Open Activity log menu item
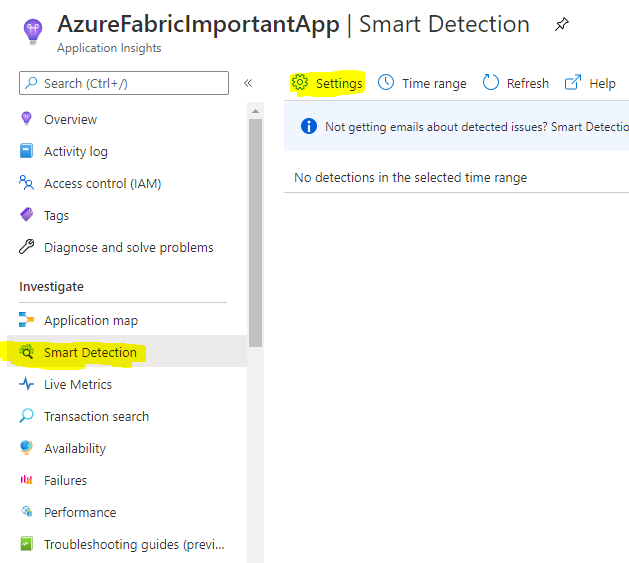629x563 pixels. tap(127, 151)
